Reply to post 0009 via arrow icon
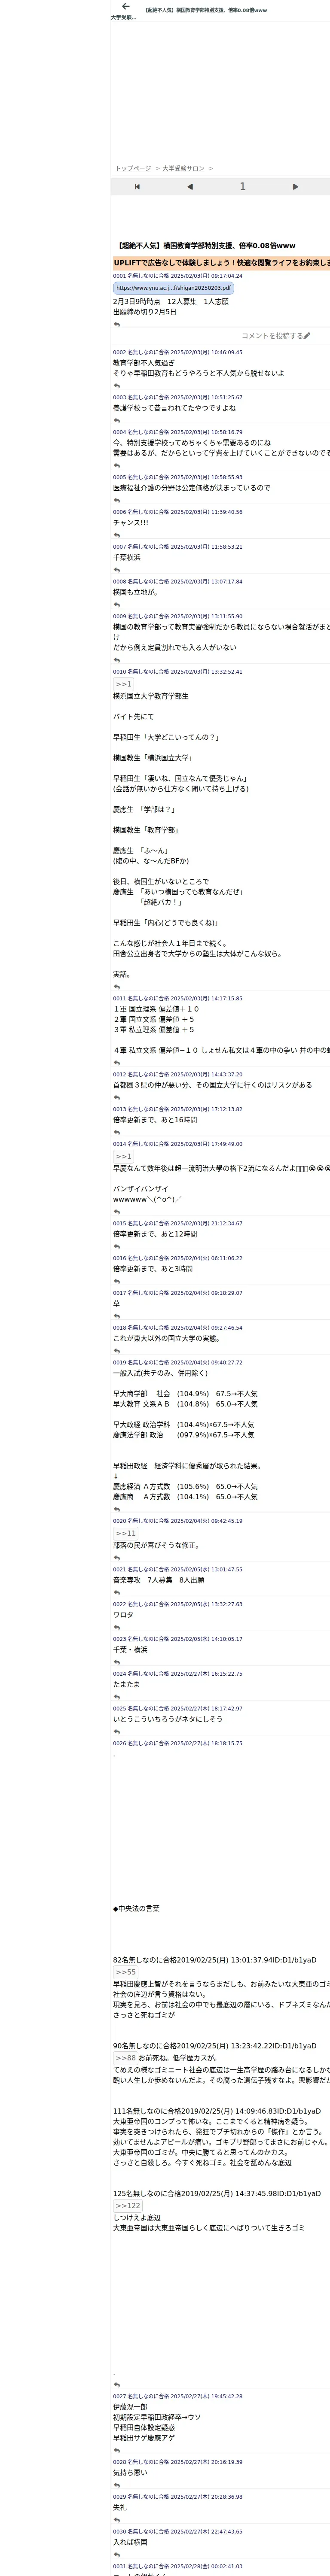330x2576 pixels. coord(117,660)
